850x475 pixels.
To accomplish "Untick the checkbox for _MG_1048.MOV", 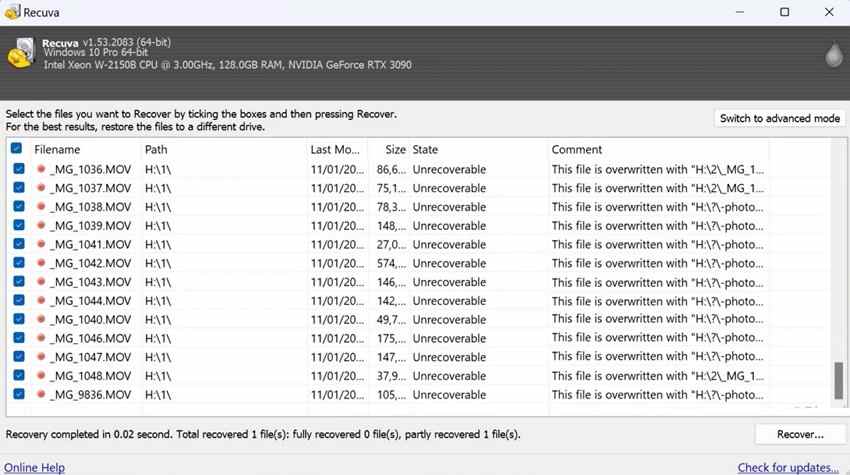I will [18, 375].
